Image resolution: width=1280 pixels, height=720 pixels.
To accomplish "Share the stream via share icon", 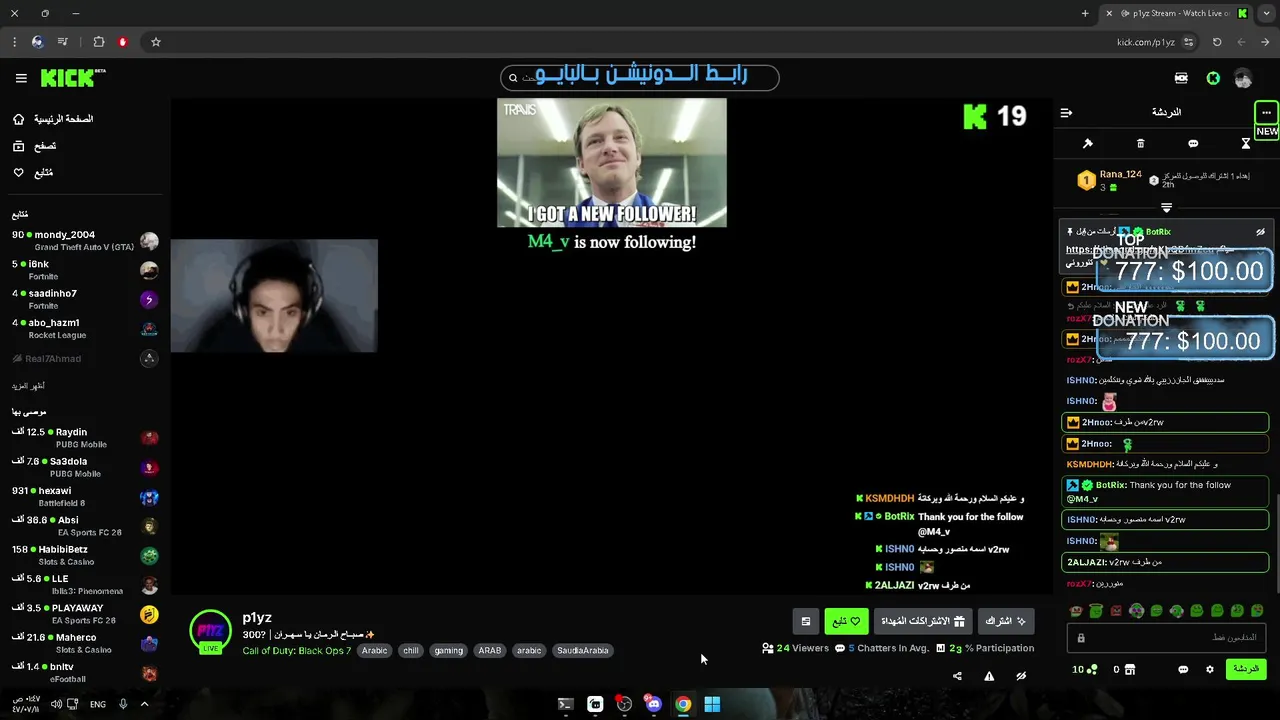I will (x=957, y=676).
